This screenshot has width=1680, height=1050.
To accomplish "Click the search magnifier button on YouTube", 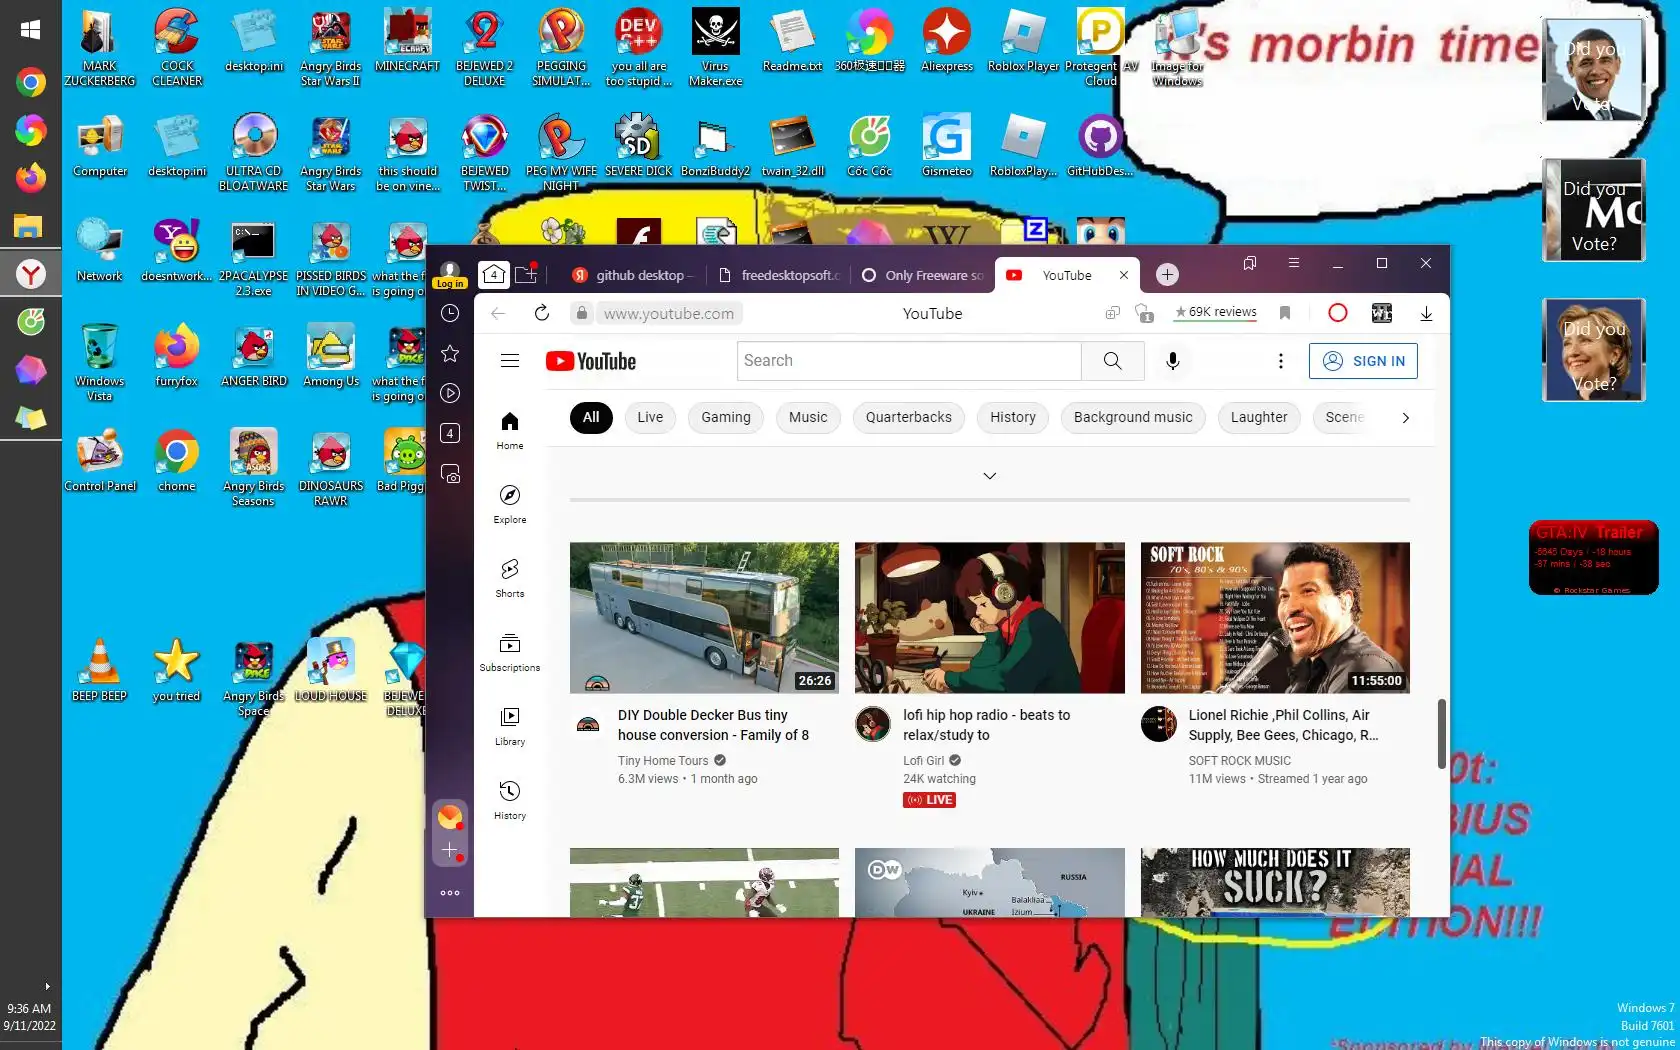I will (1112, 361).
